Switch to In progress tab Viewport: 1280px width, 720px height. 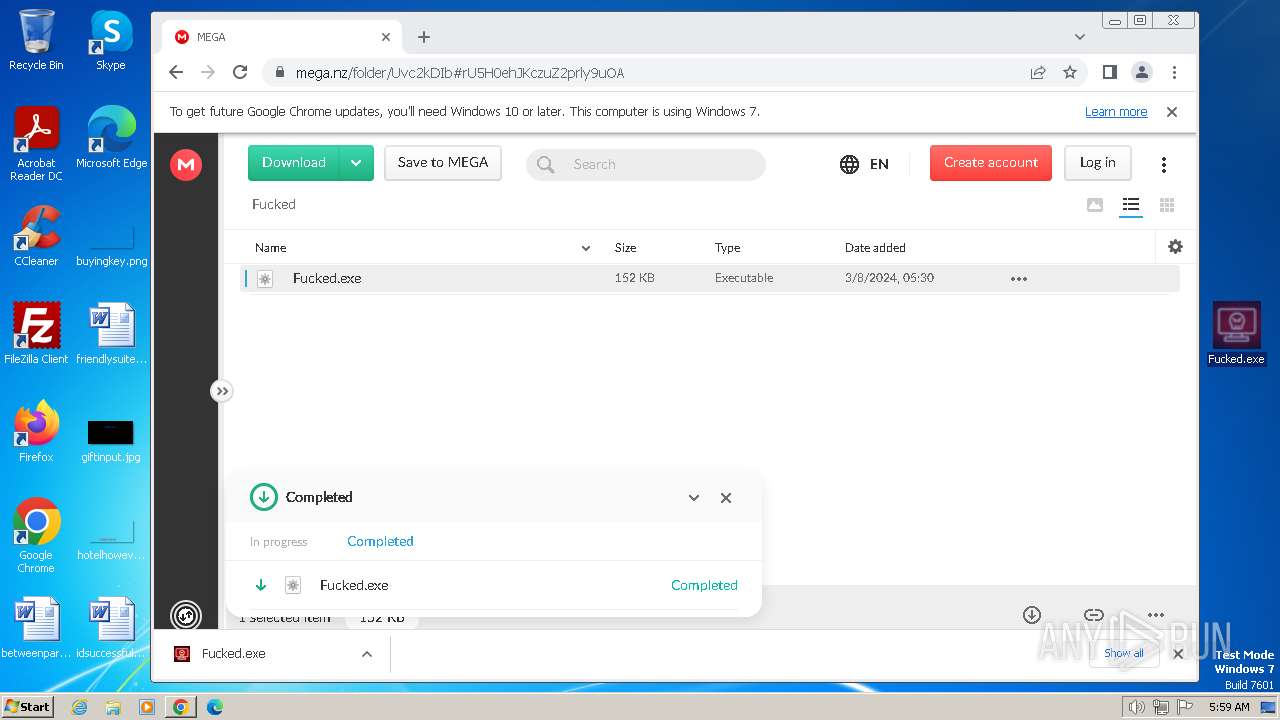coord(279,542)
